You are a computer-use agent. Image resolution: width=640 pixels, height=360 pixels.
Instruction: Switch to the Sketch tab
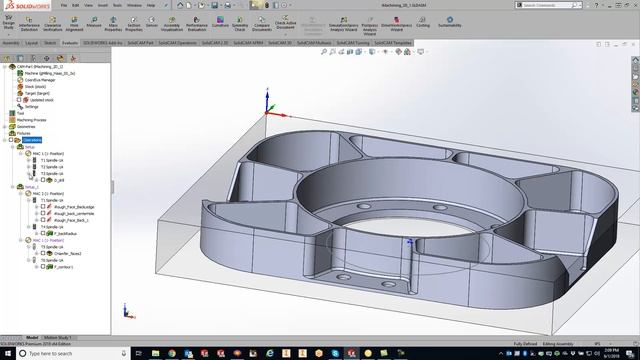click(x=50, y=43)
